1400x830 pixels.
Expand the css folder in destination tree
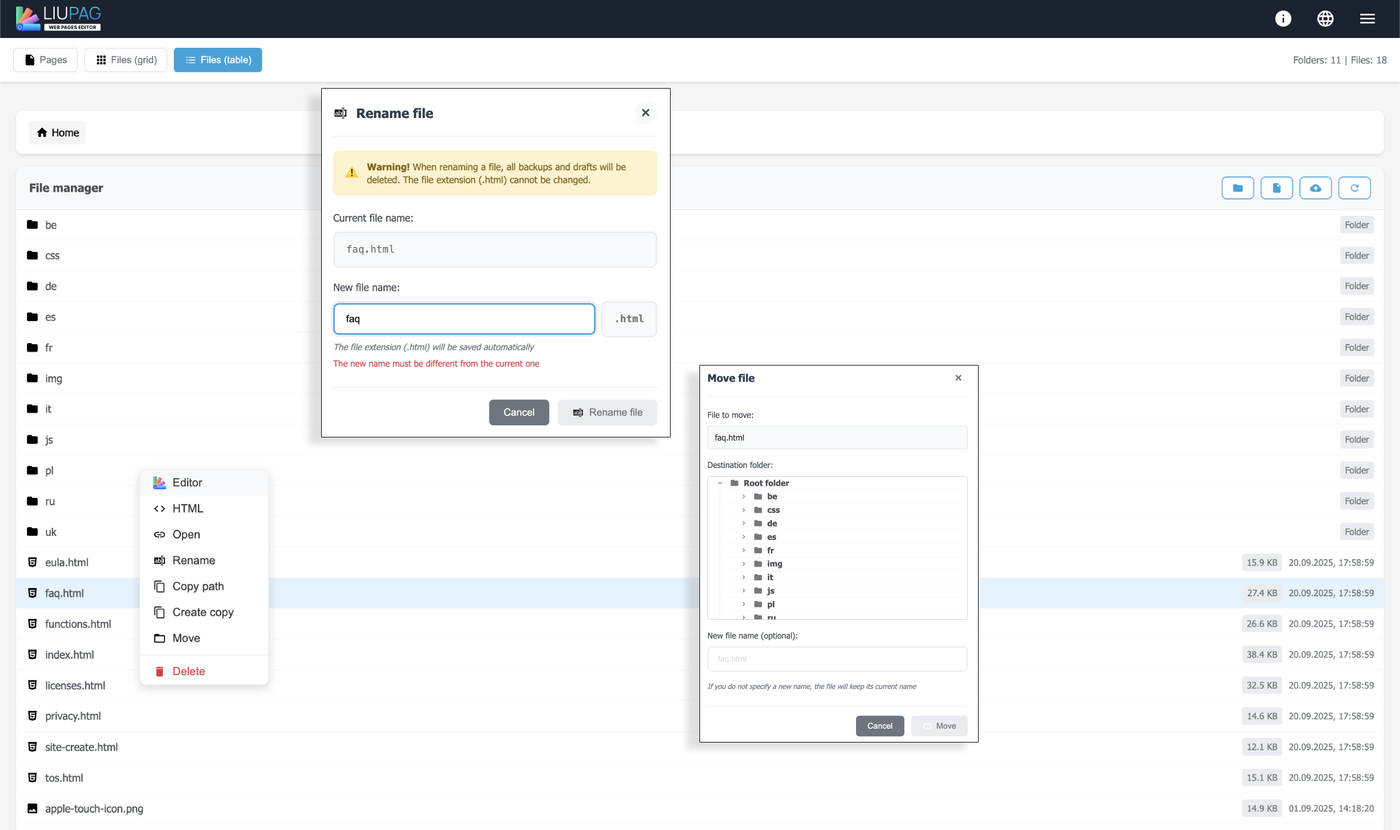click(744, 510)
